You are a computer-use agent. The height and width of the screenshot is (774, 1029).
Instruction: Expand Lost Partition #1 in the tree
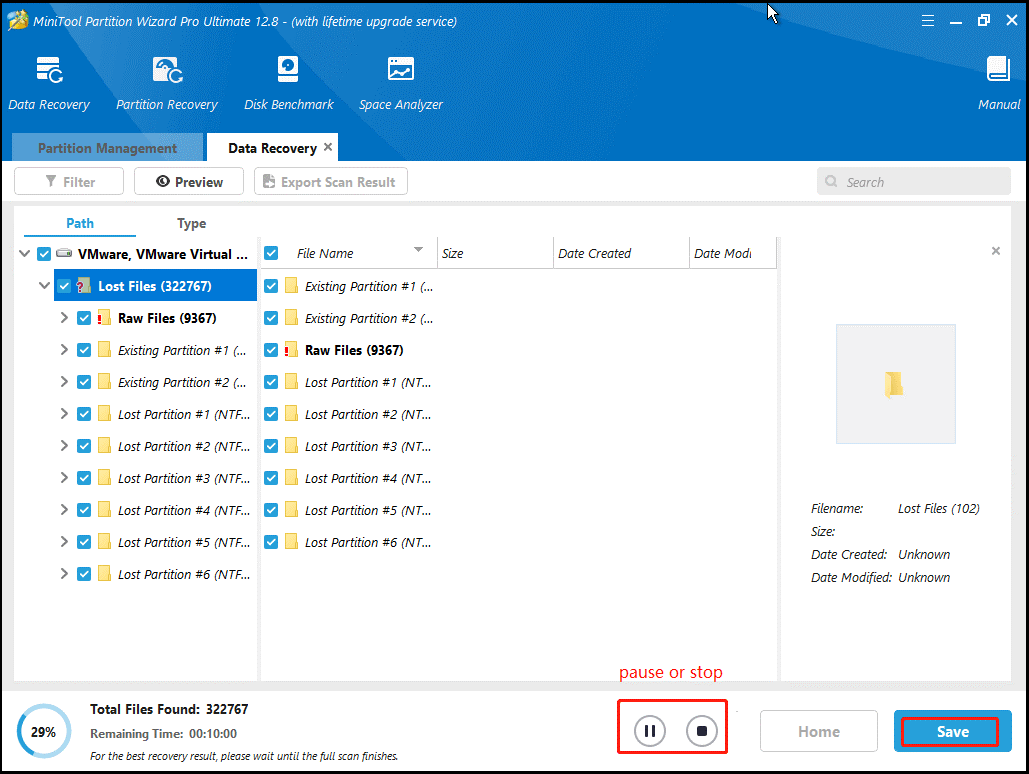coord(64,414)
